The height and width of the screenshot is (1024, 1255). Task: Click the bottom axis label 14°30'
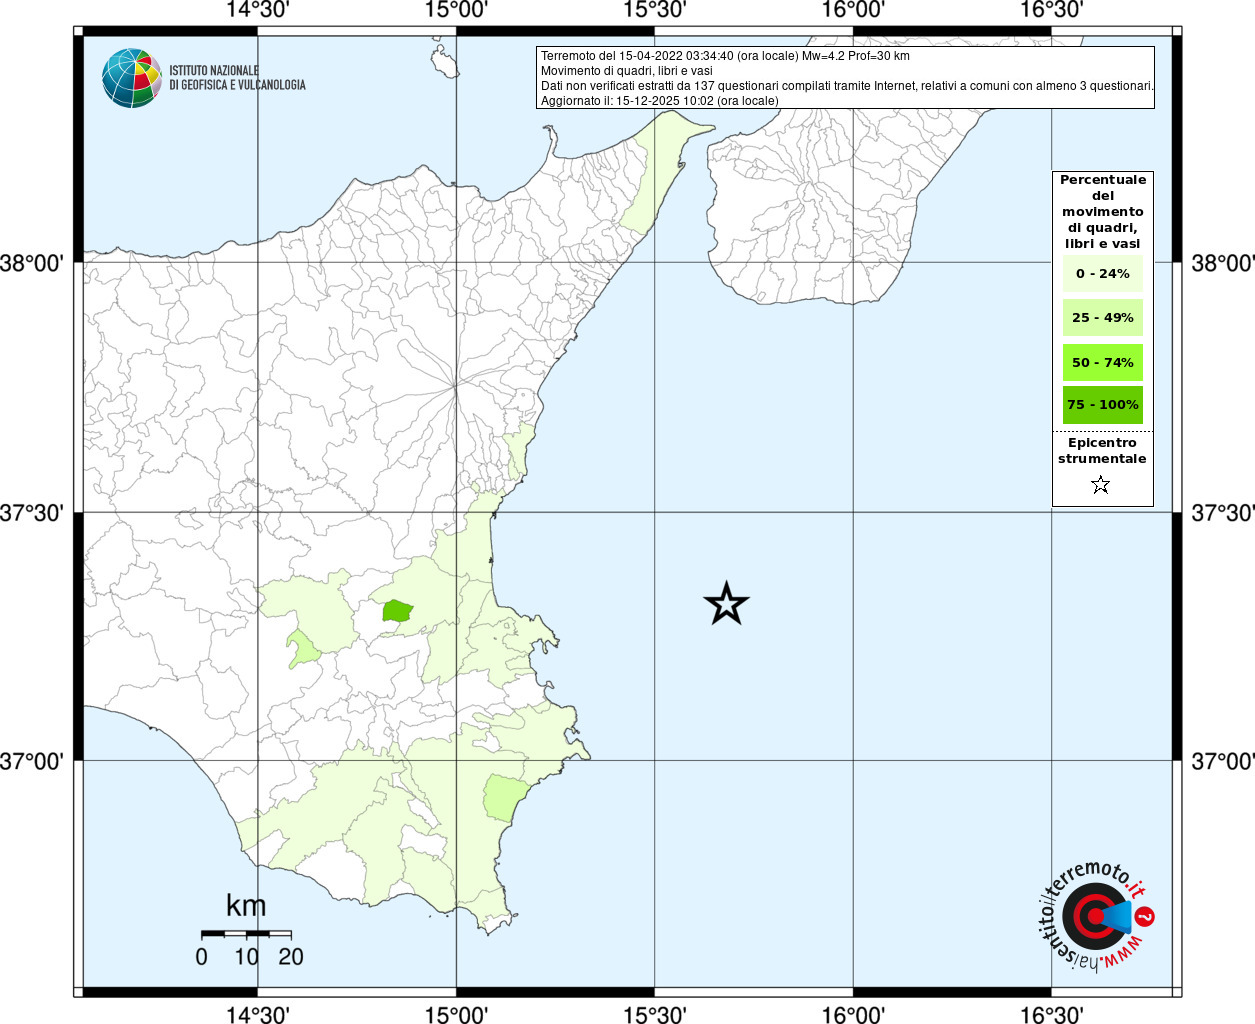pos(257,1014)
